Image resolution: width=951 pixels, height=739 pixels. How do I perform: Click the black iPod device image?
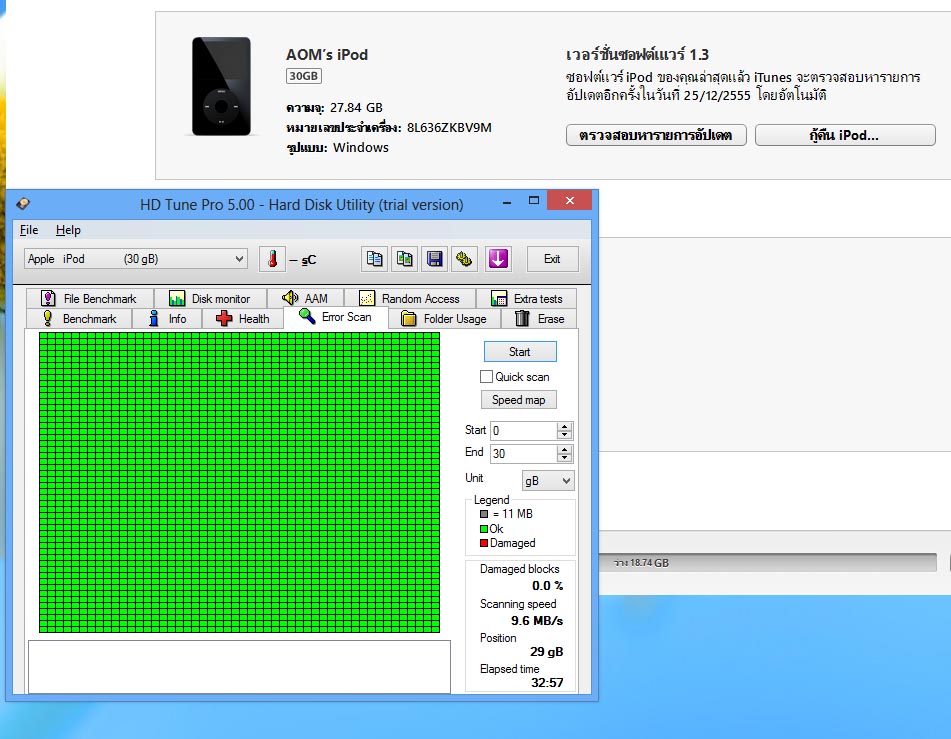(x=219, y=87)
